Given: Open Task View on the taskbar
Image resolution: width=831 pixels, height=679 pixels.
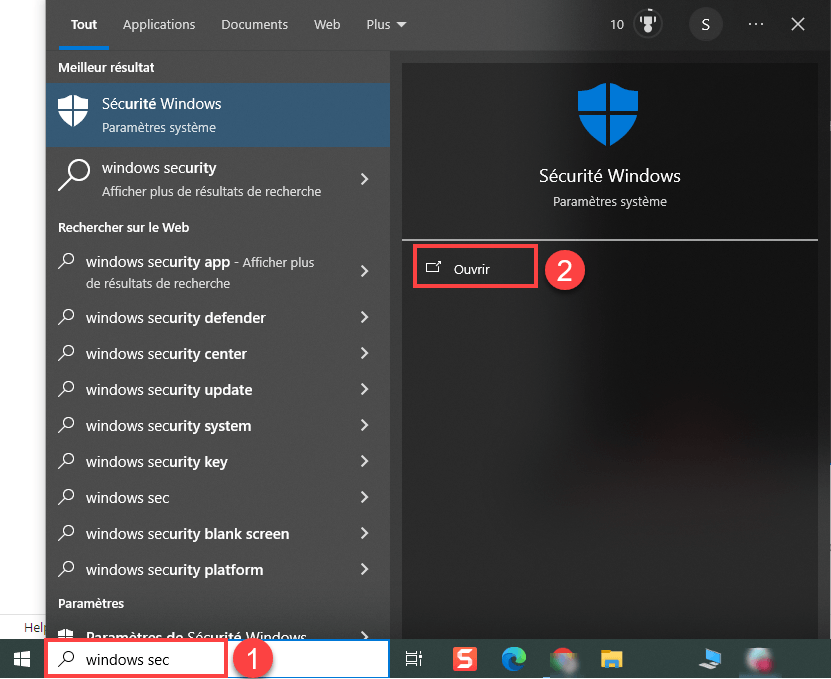Looking at the screenshot, I should click(x=413, y=659).
